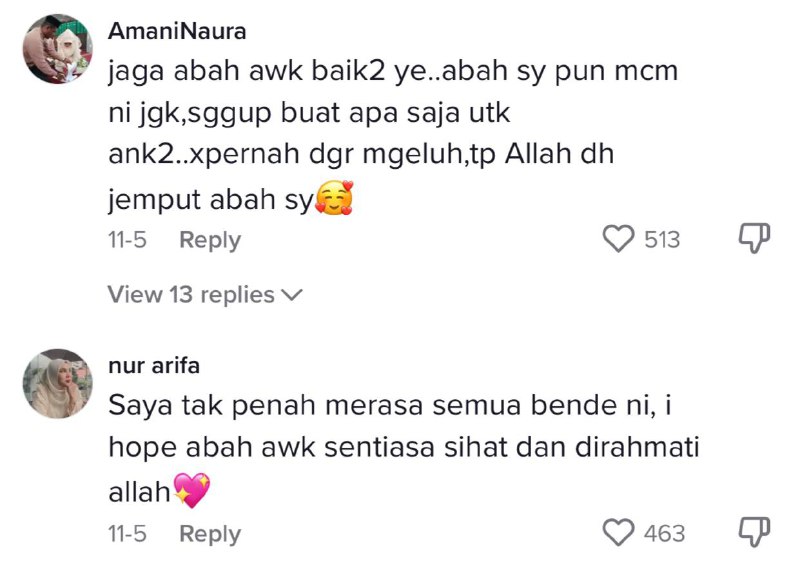
Task: Click the smiling hearts emoji in AmaniNaura's comment
Action: (x=334, y=198)
